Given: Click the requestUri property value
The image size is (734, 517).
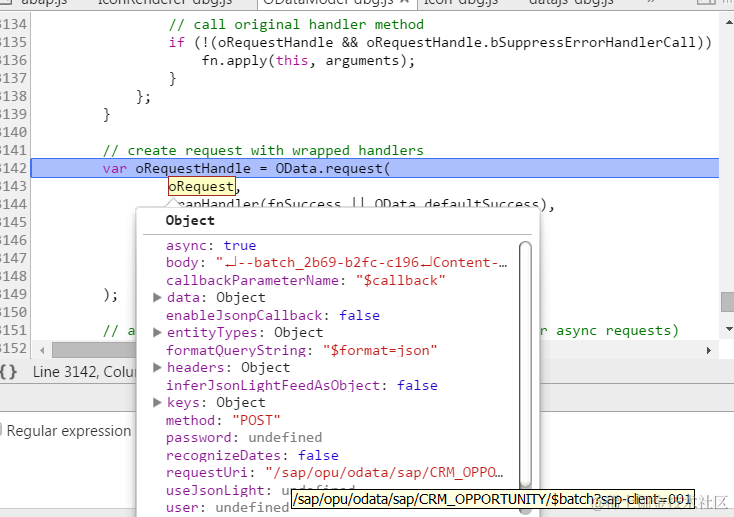Looking at the screenshot, I should tap(384, 473).
